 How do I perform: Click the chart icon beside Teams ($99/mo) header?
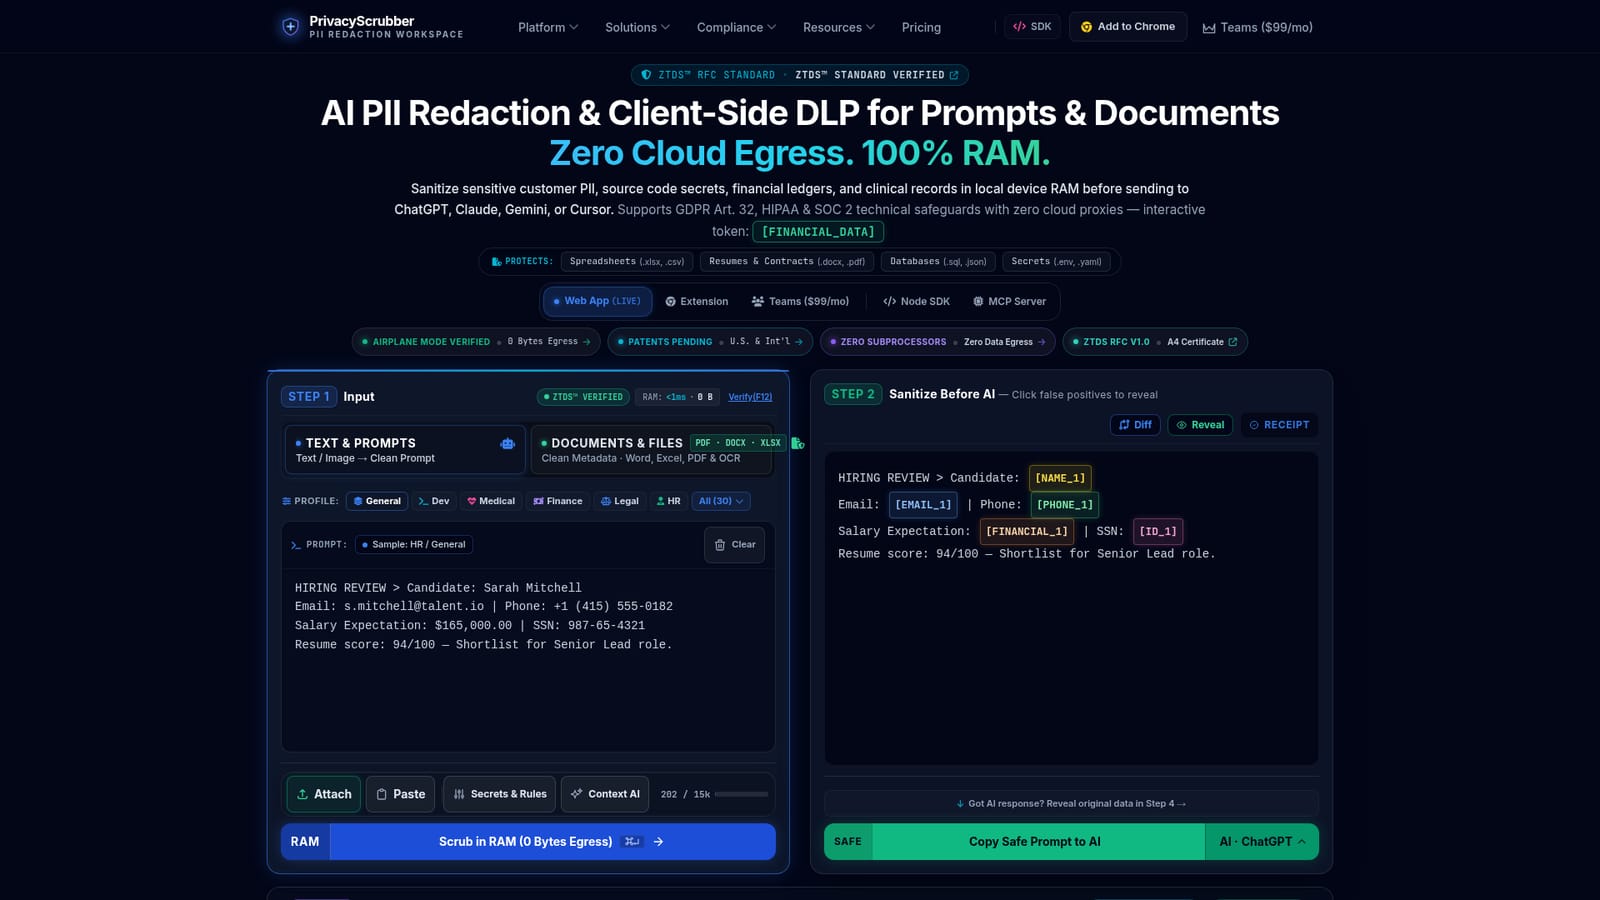click(1209, 28)
